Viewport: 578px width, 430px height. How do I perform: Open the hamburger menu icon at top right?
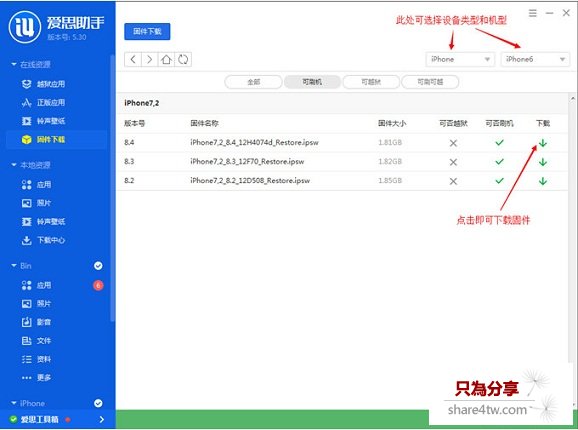[533, 13]
